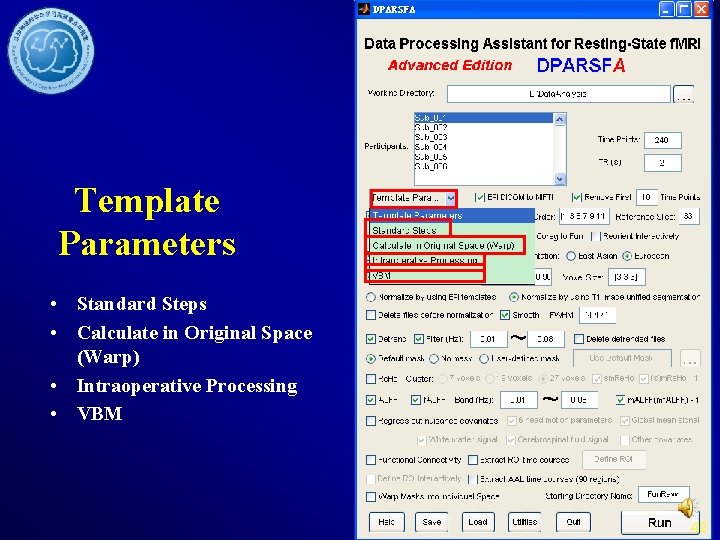720x540 pixels.
Task: Select Calculate in Original Space (Warp)
Action: point(443,245)
